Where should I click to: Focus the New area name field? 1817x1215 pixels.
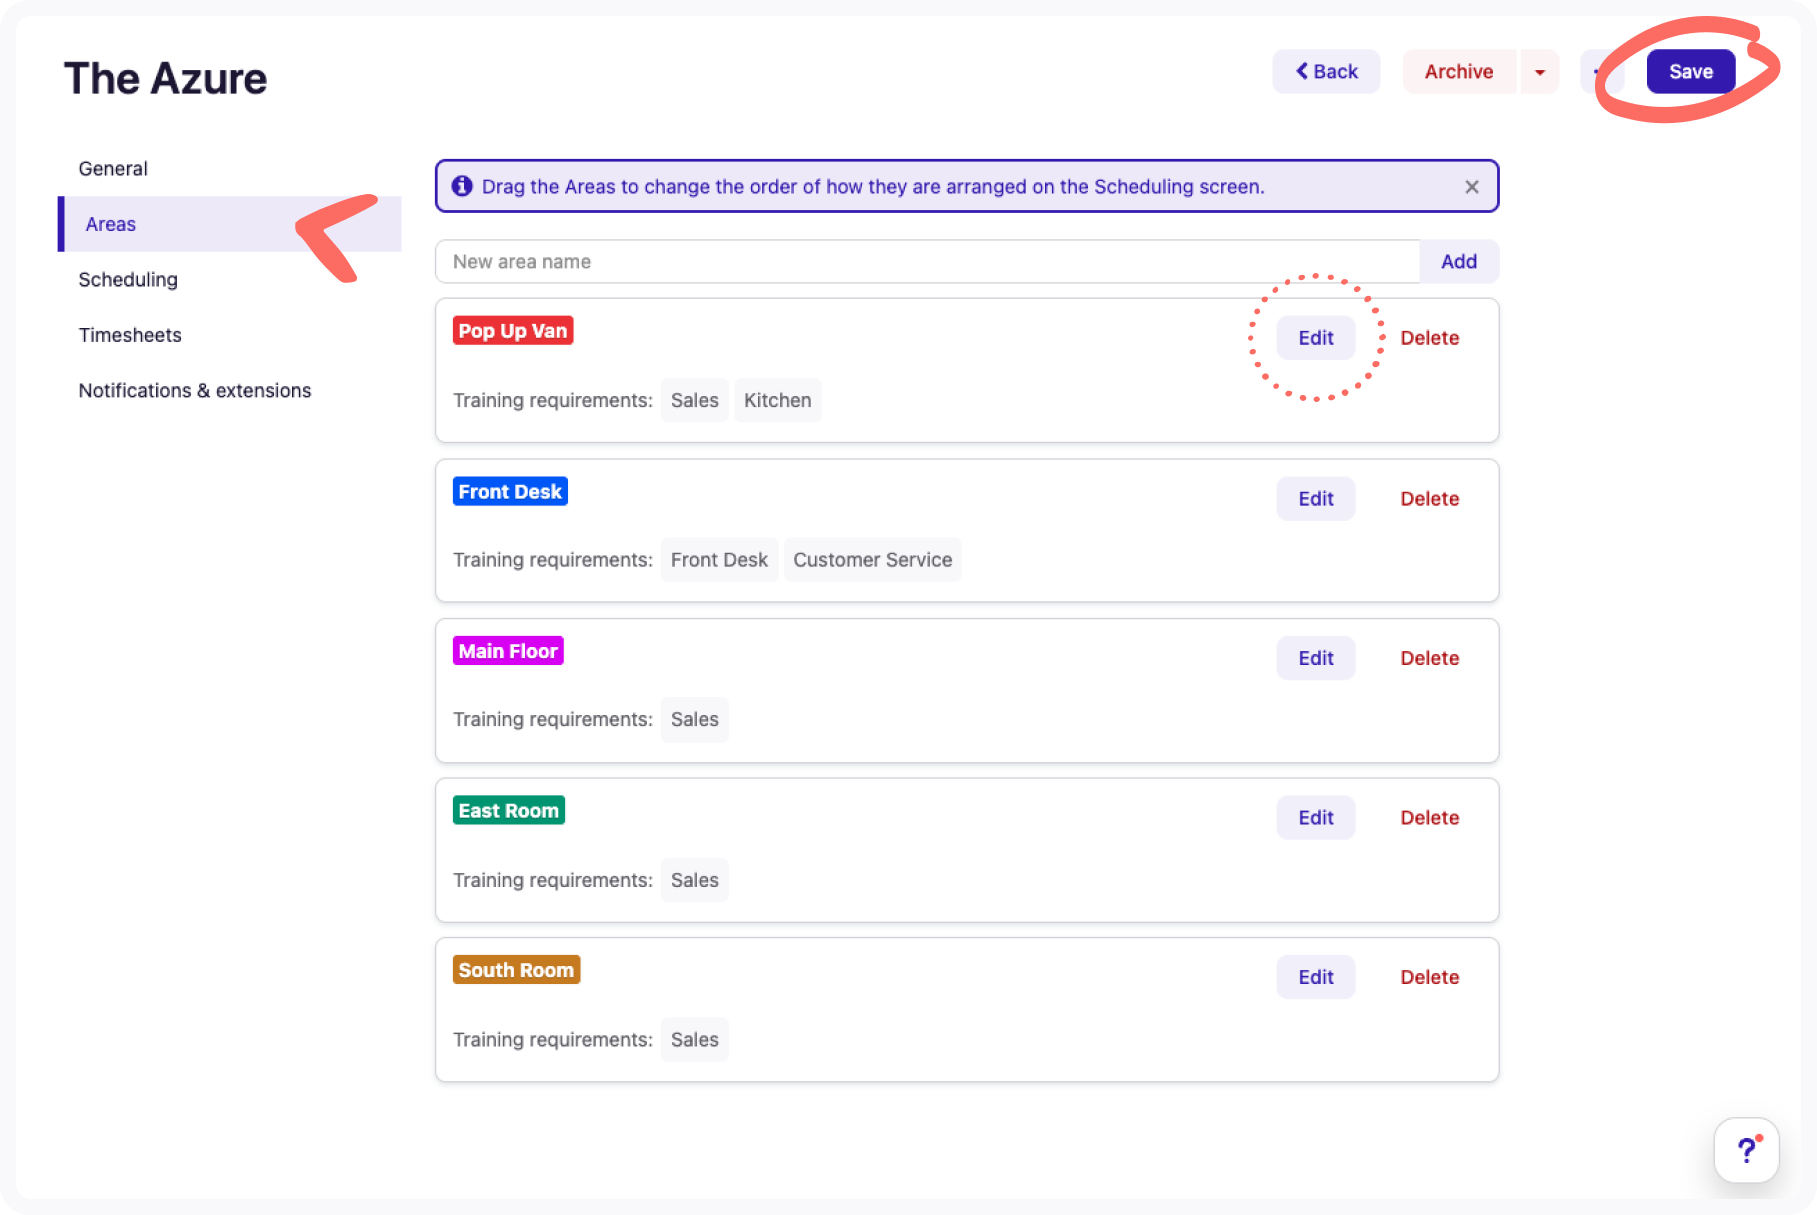[x=927, y=262]
